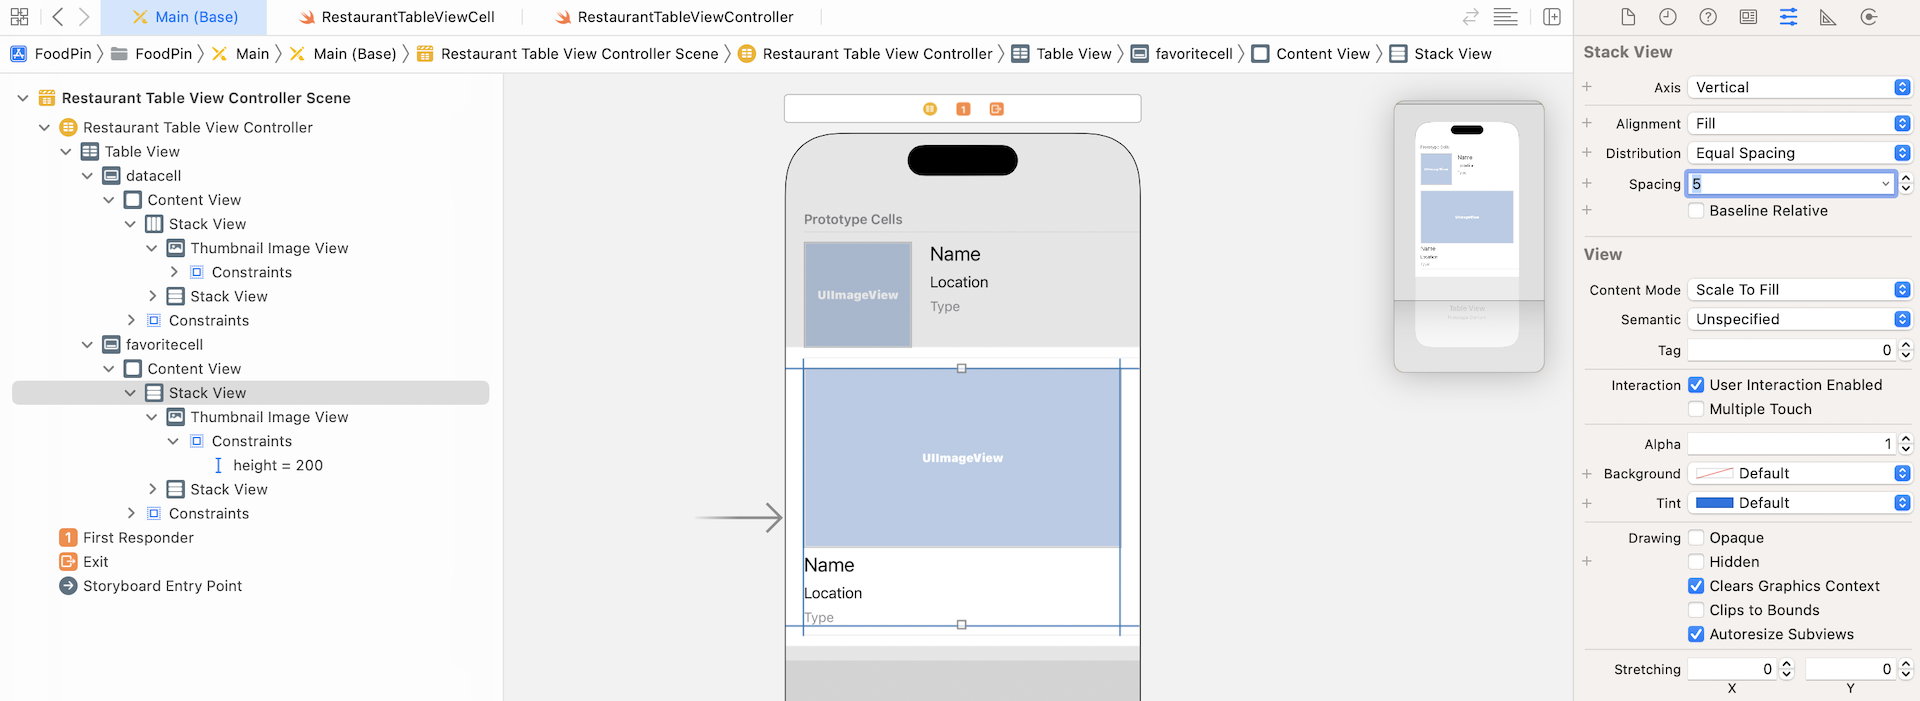Enable Clips to Bounds checkbox
This screenshot has height=701, width=1920.
pos(1696,610)
